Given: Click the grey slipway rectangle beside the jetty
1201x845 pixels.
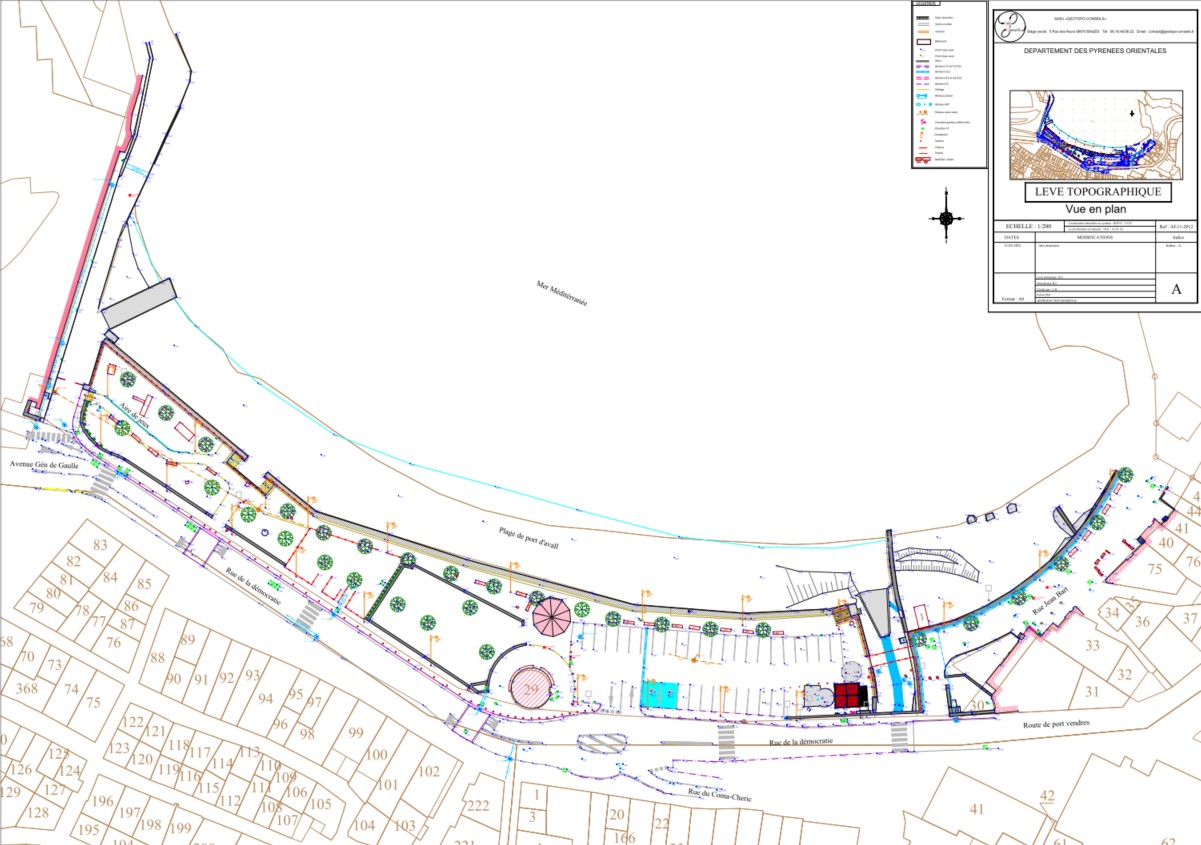Looking at the screenshot, I should pos(140,303).
